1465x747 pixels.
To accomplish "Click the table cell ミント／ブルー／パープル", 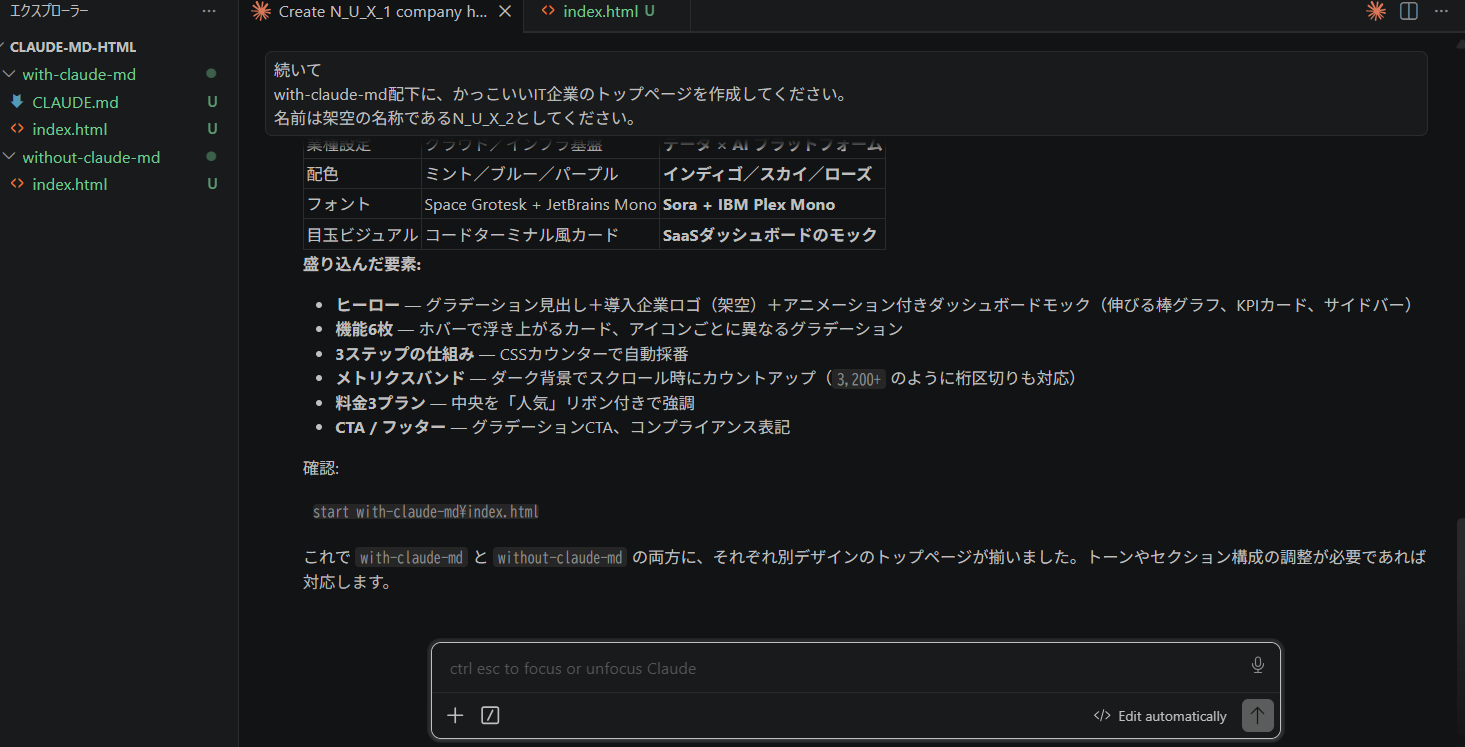I will point(540,174).
